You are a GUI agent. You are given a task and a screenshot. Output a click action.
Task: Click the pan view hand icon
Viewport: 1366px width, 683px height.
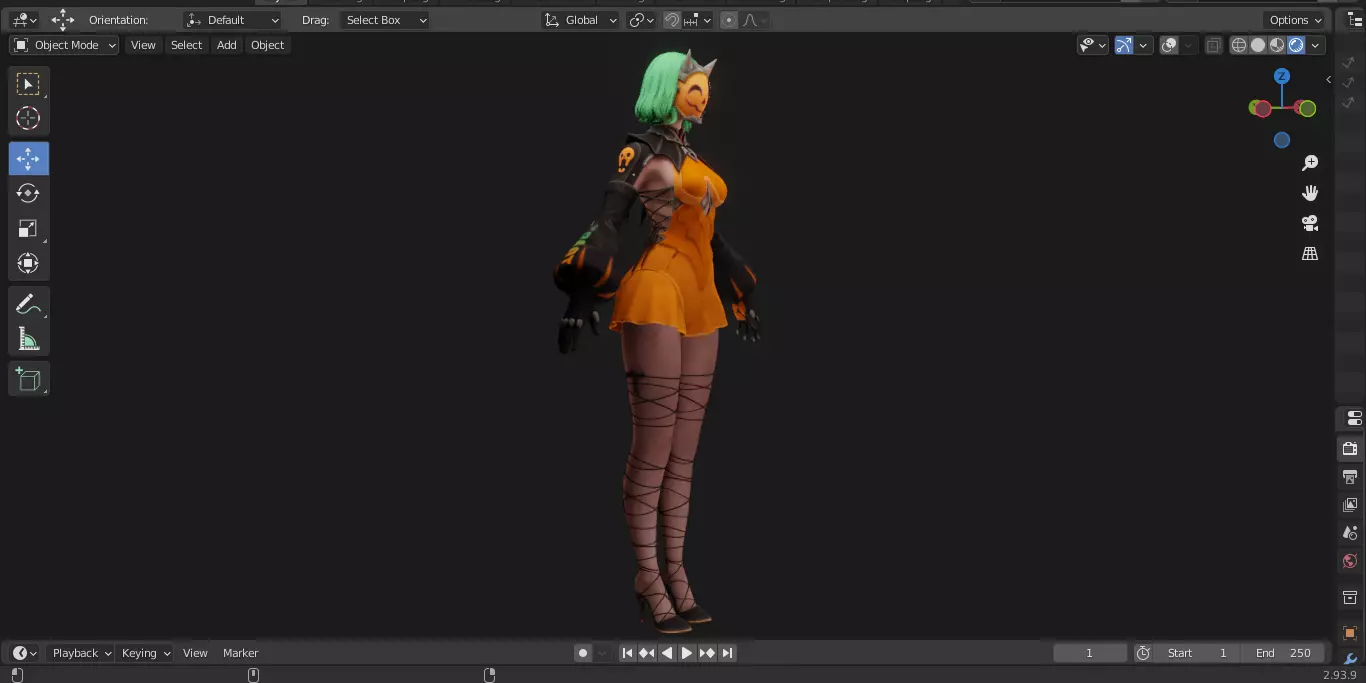(x=1310, y=193)
